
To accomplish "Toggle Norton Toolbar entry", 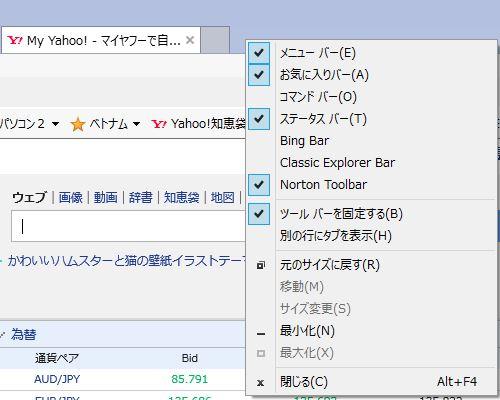I will pos(371,185).
